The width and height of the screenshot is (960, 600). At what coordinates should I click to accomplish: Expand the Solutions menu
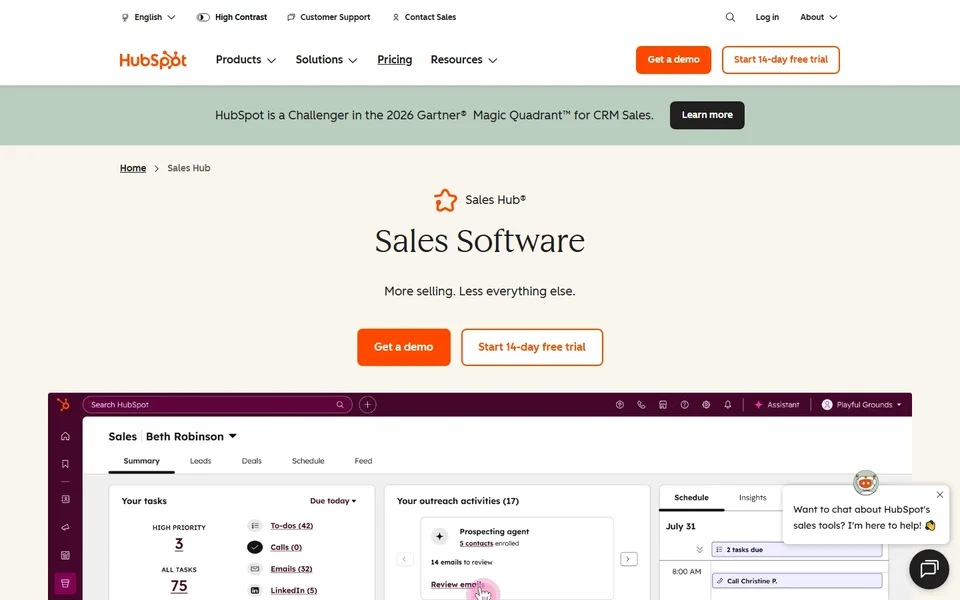coord(326,60)
